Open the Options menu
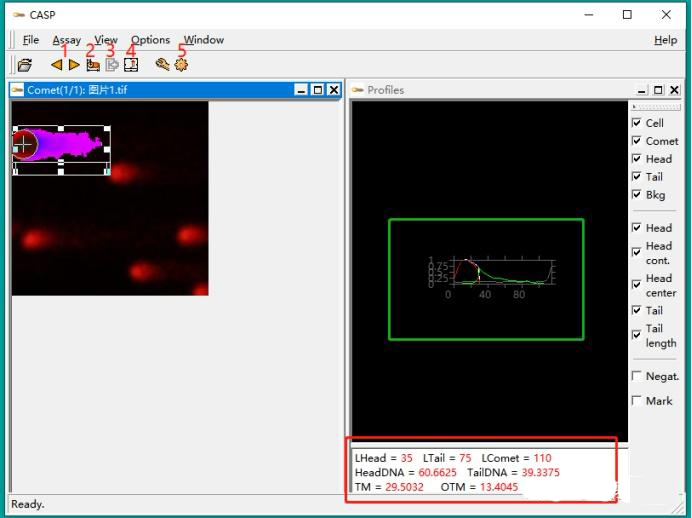The width and height of the screenshot is (692, 518). (x=150, y=40)
